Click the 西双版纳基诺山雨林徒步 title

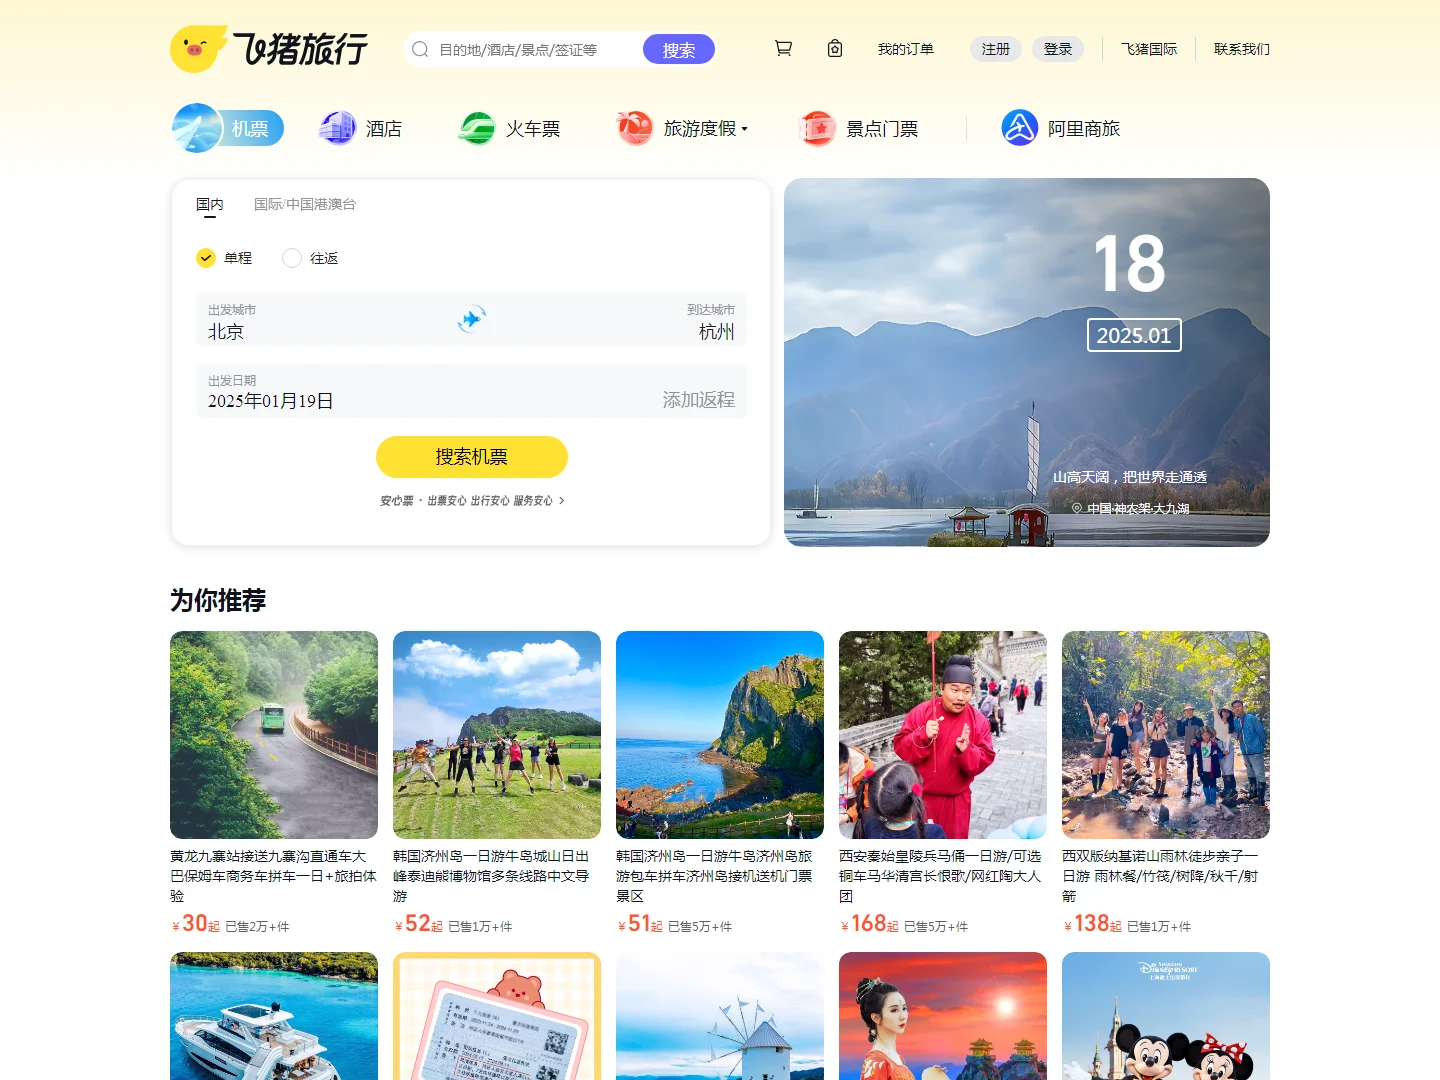pos(1166,876)
